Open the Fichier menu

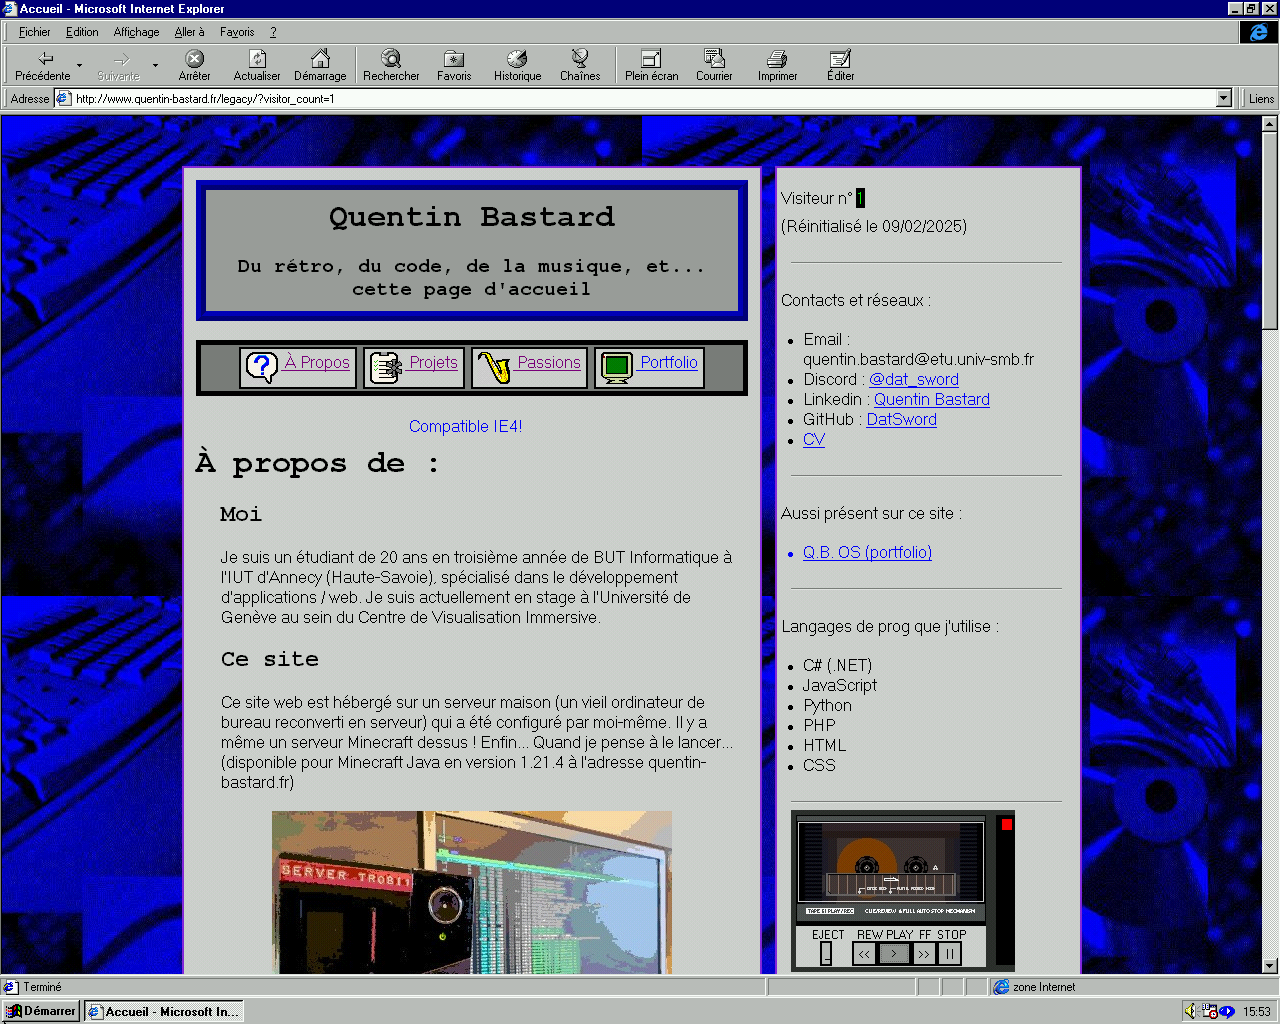coord(34,32)
